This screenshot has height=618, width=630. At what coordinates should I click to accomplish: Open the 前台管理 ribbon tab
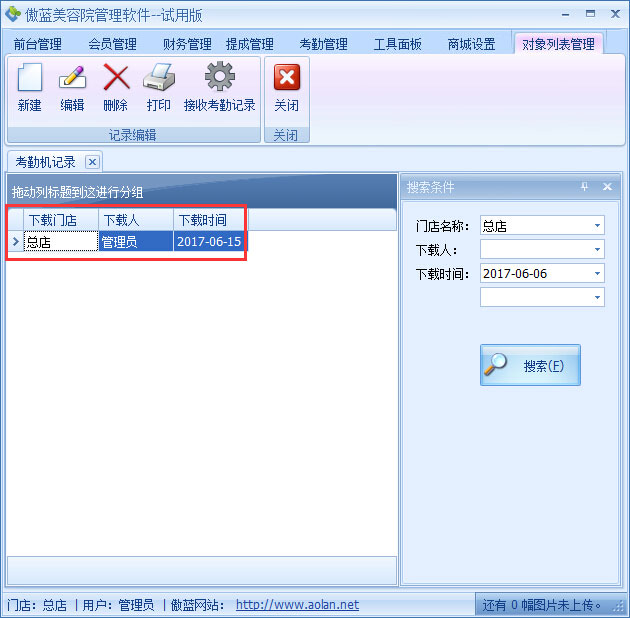pos(38,44)
